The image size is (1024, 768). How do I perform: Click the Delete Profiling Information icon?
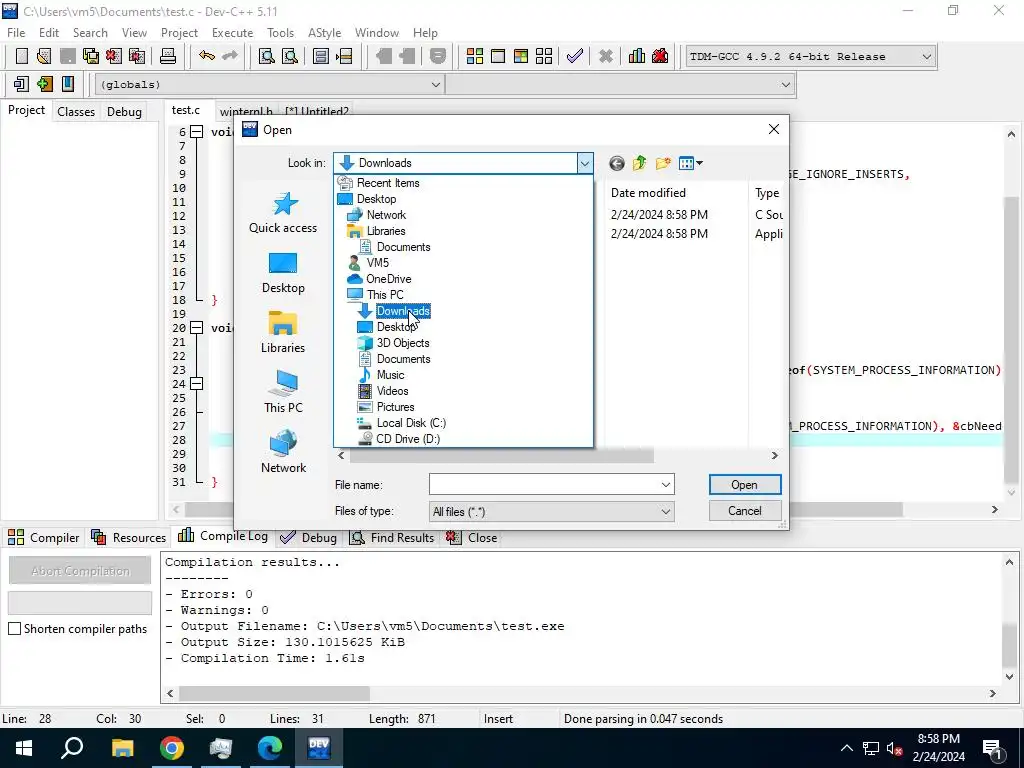660,56
